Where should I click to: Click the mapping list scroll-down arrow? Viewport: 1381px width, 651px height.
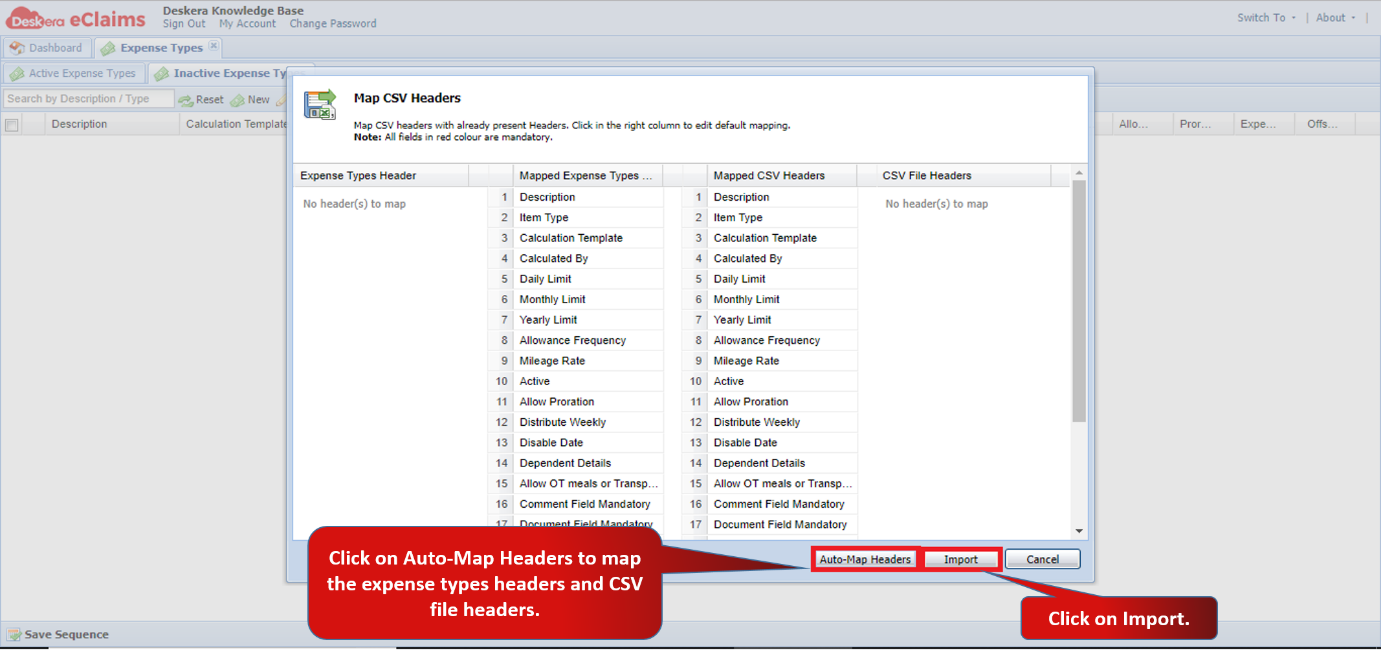point(1079,531)
